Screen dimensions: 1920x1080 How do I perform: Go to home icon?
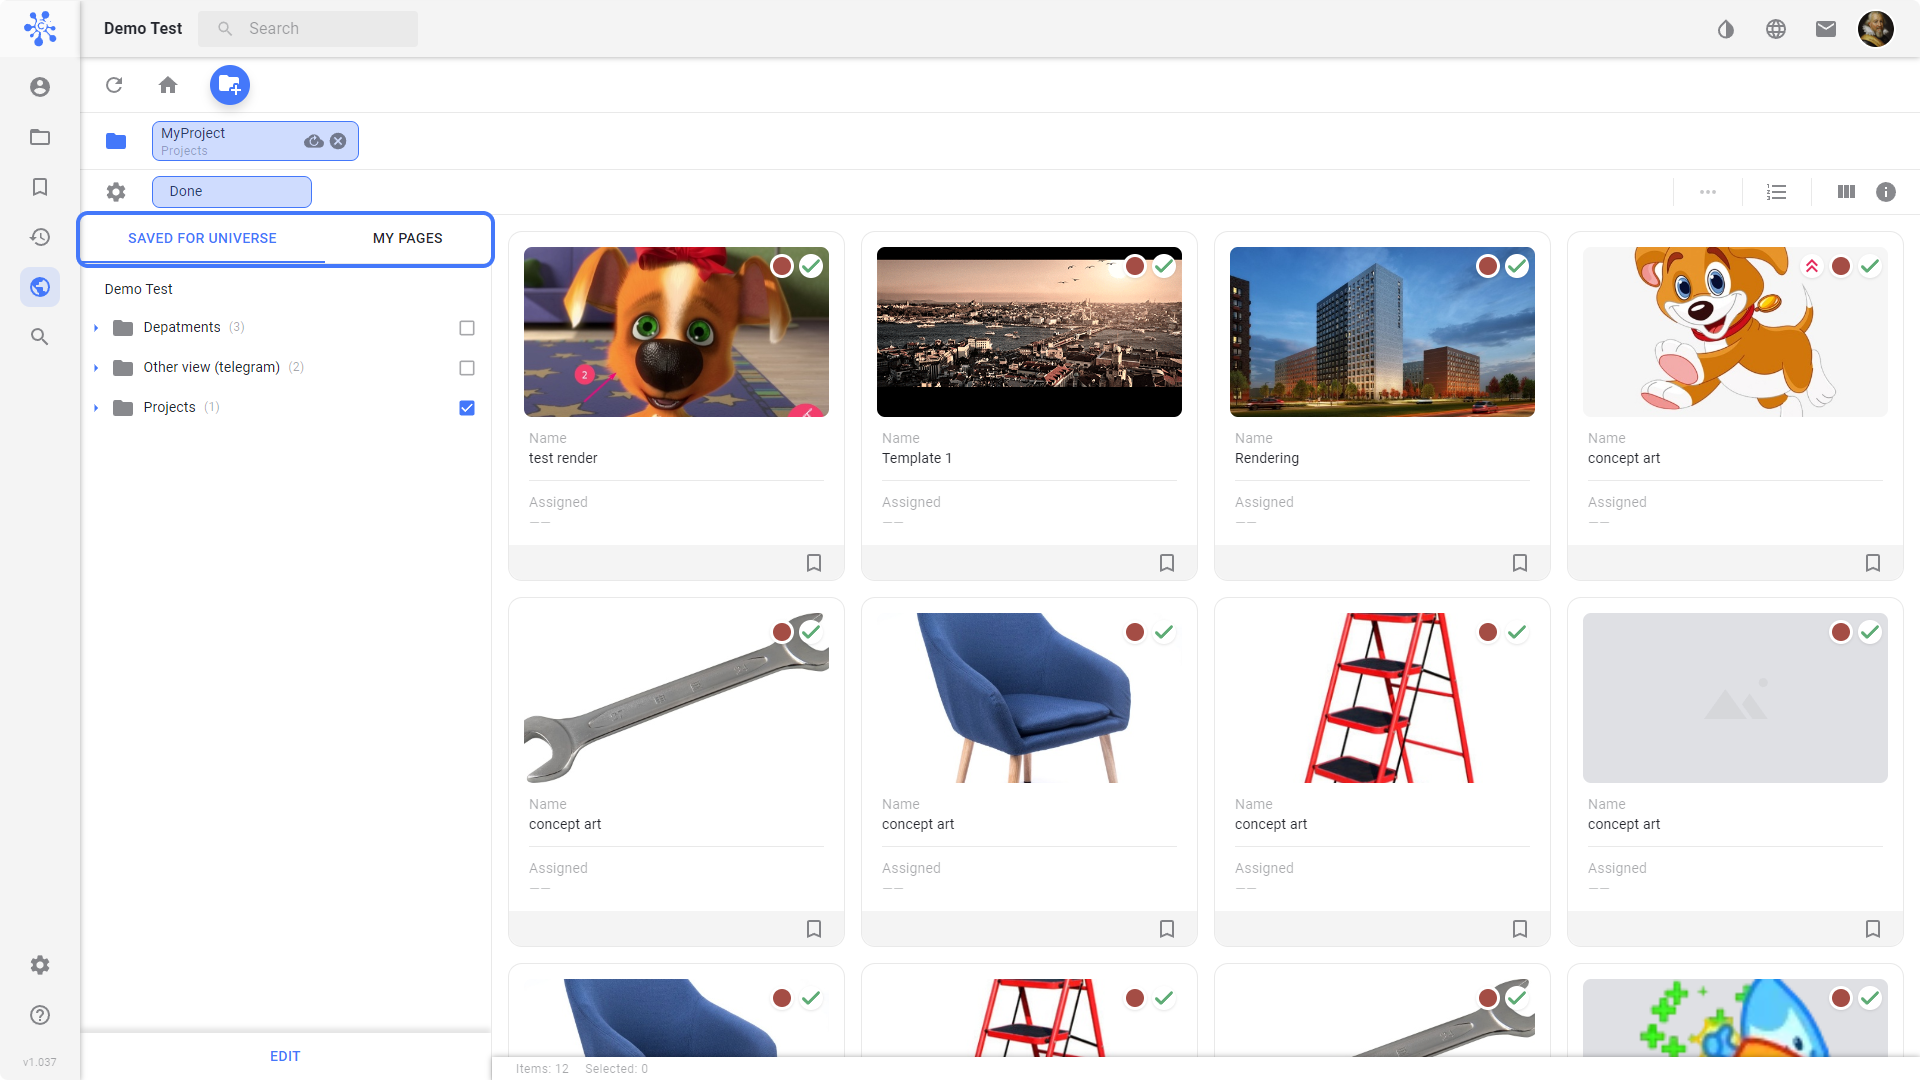click(168, 85)
